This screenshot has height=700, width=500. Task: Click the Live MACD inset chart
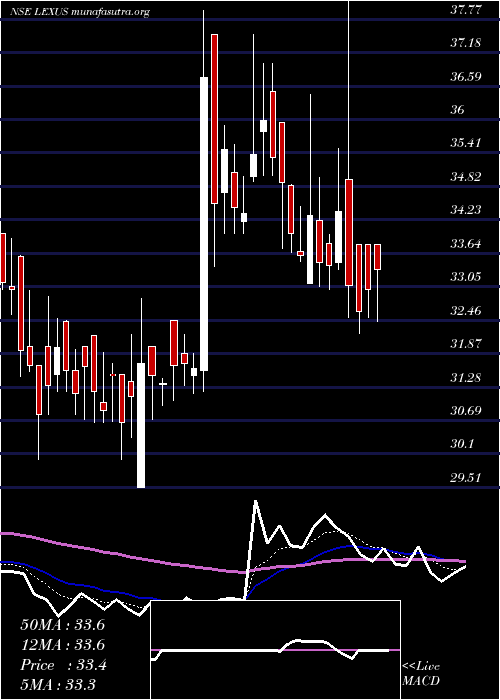(x=275, y=650)
